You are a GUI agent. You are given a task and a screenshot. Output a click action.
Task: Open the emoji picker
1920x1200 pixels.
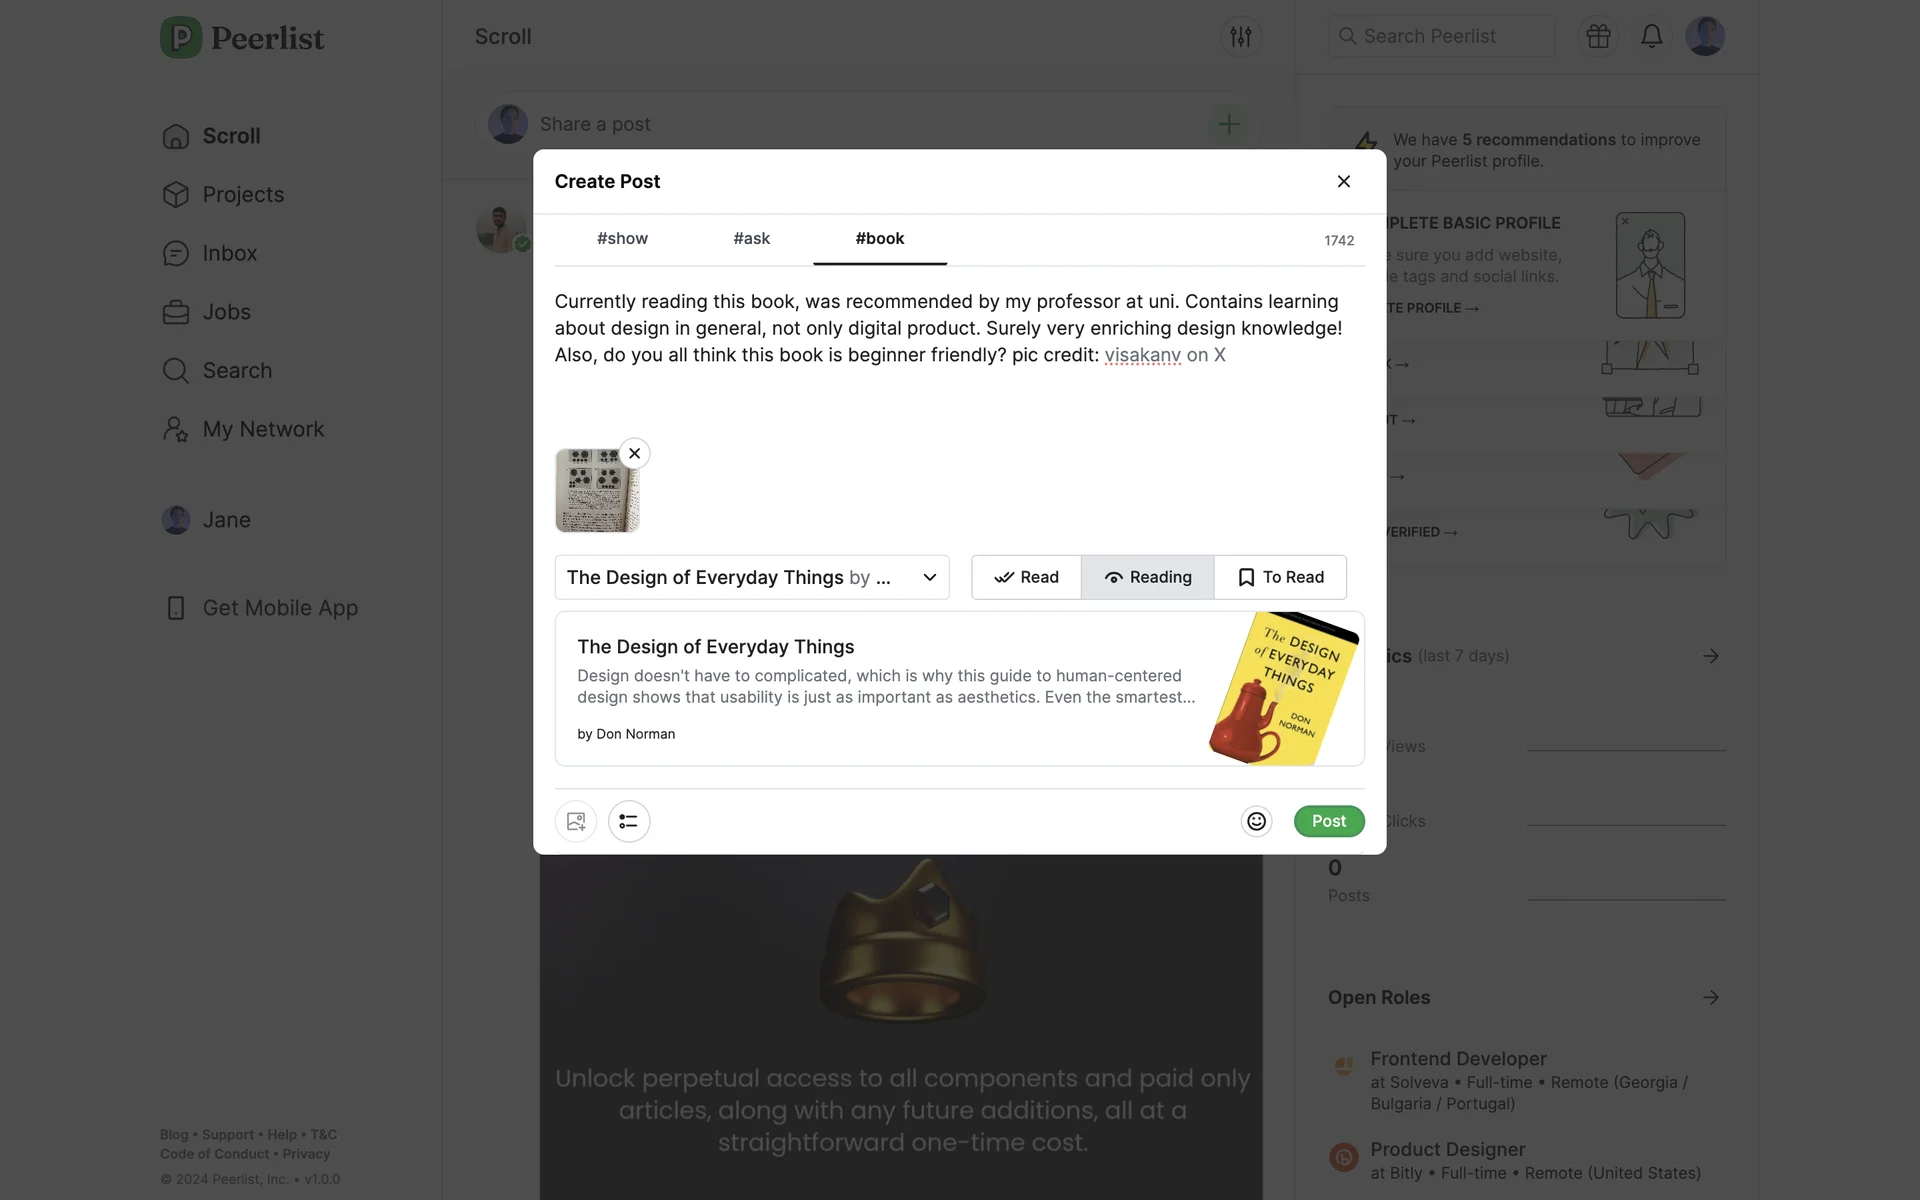click(1256, 821)
